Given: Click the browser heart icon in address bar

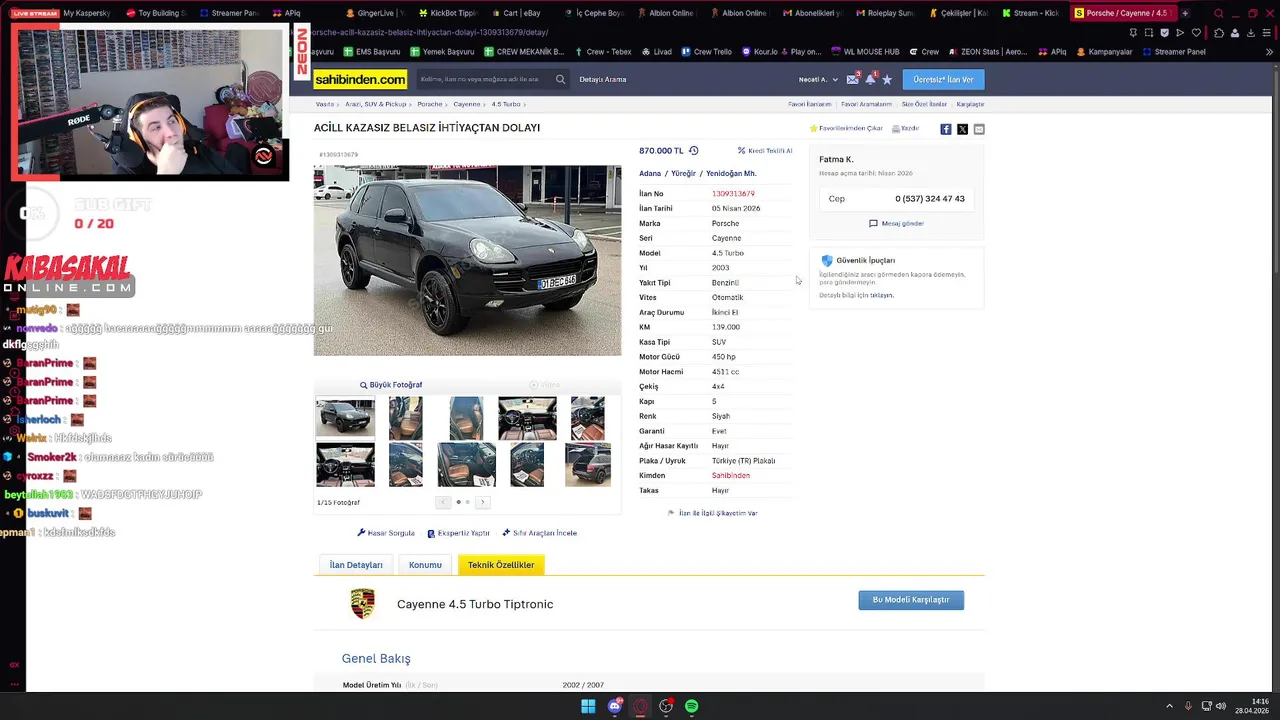Looking at the screenshot, I should pyautogui.click(x=1197, y=32).
